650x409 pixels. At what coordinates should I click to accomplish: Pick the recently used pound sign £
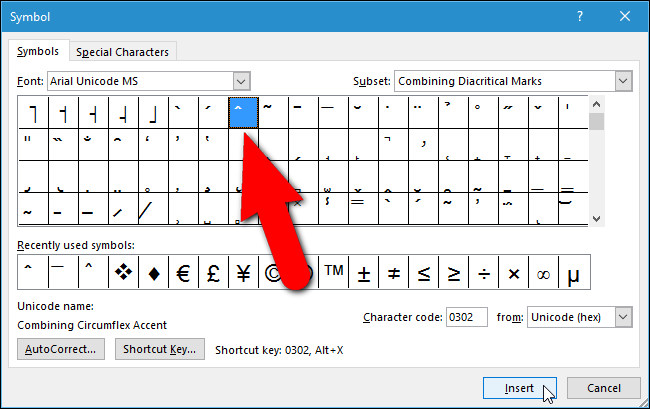pos(213,272)
